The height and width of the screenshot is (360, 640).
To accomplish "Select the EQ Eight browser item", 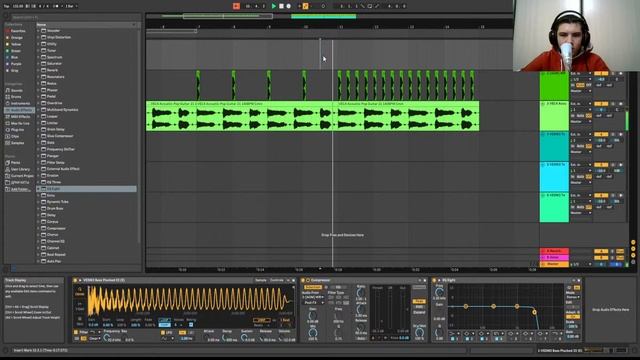I will click(87, 189).
